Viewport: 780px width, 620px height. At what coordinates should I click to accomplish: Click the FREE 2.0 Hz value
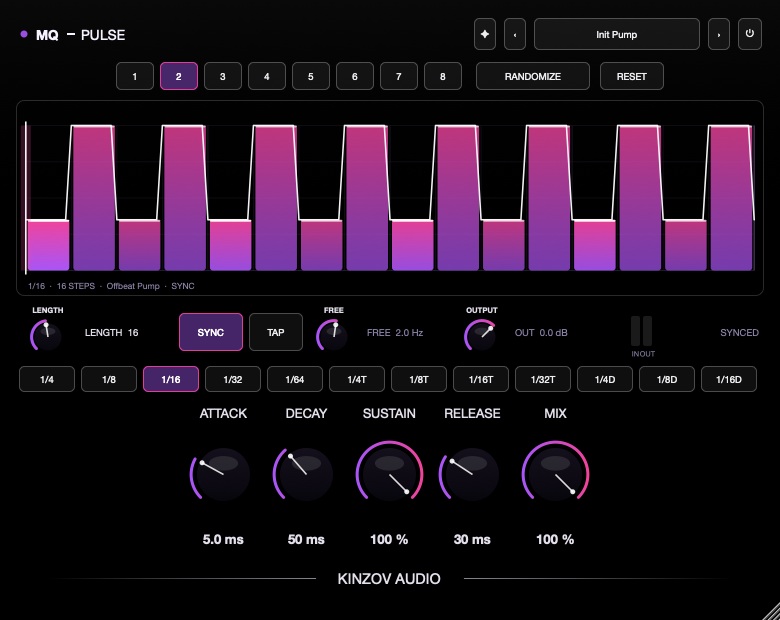coord(395,332)
